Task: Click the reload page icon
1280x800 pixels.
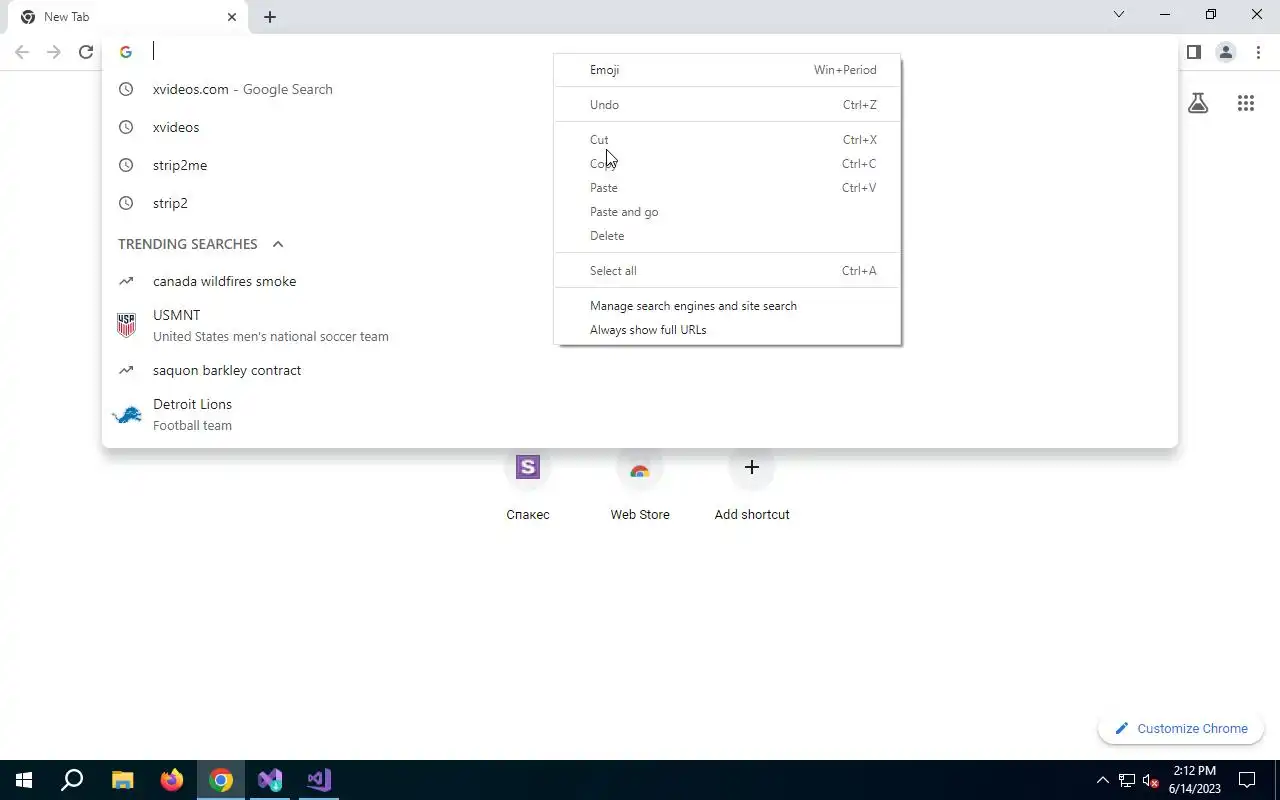Action: (x=86, y=52)
